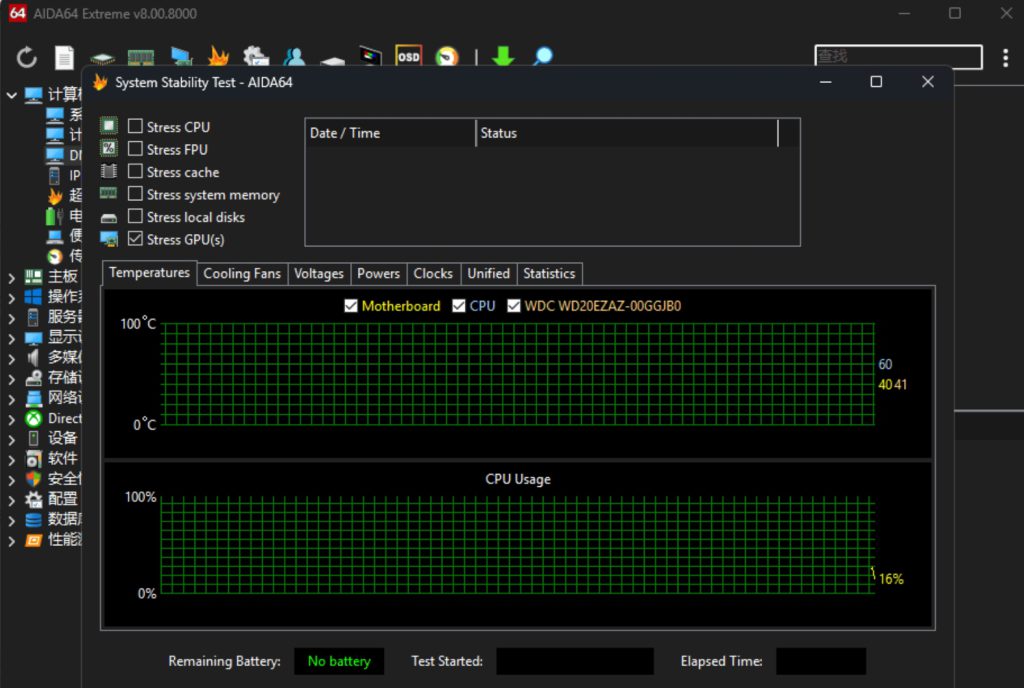1024x688 pixels.
Task: Open the gear preferences toolbar icon
Action: [255, 56]
